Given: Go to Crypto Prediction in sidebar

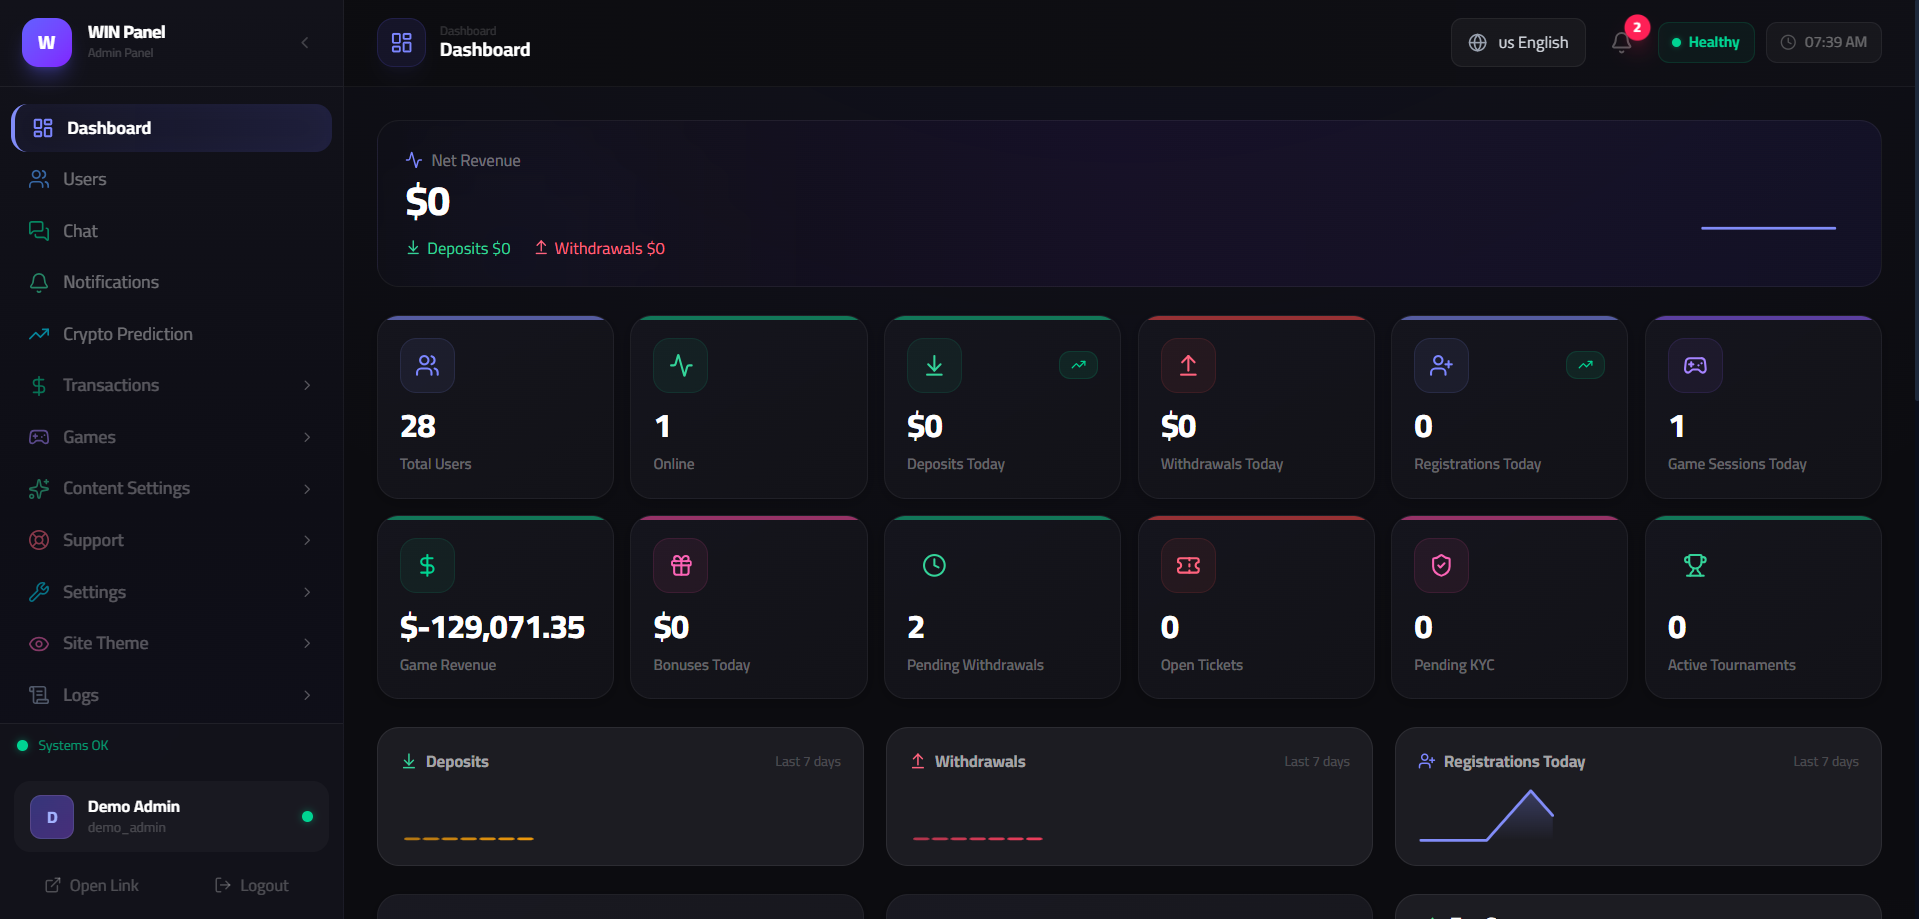Looking at the screenshot, I should click(127, 334).
